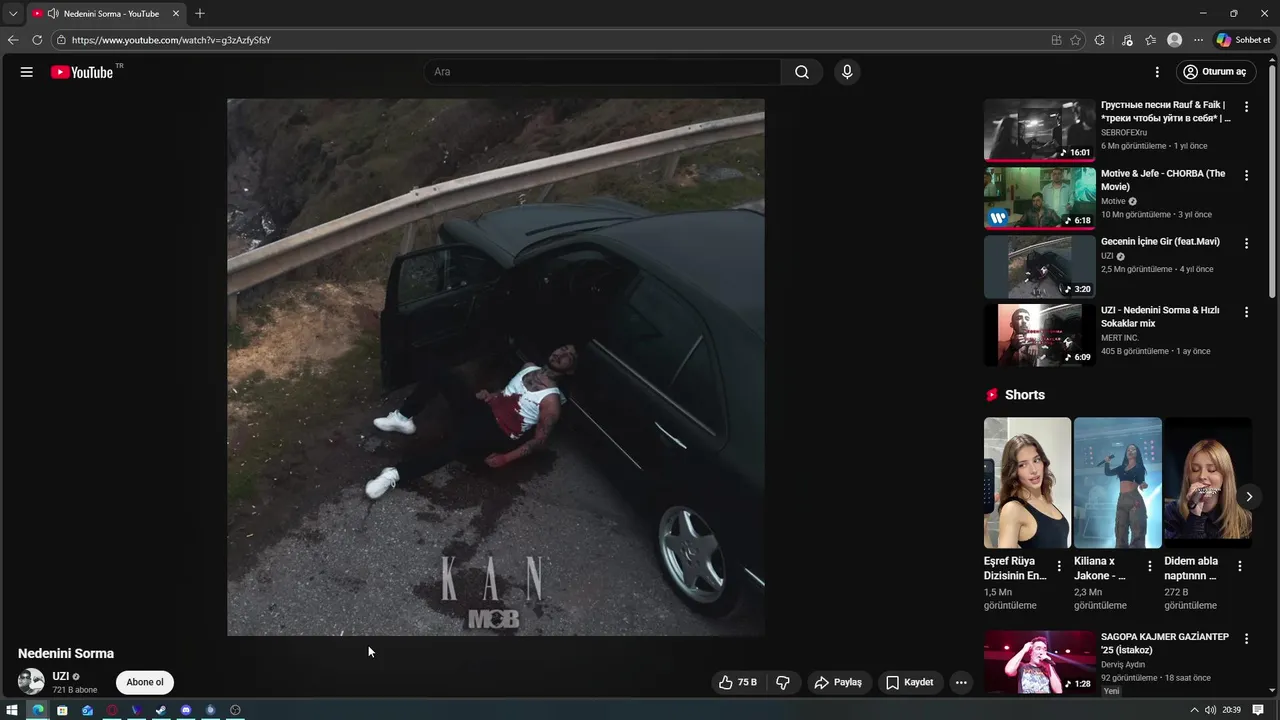Dislike the video with thumbs down
Viewport: 1280px width, 720px height.
pyautogui.click(x=783, y=682)
